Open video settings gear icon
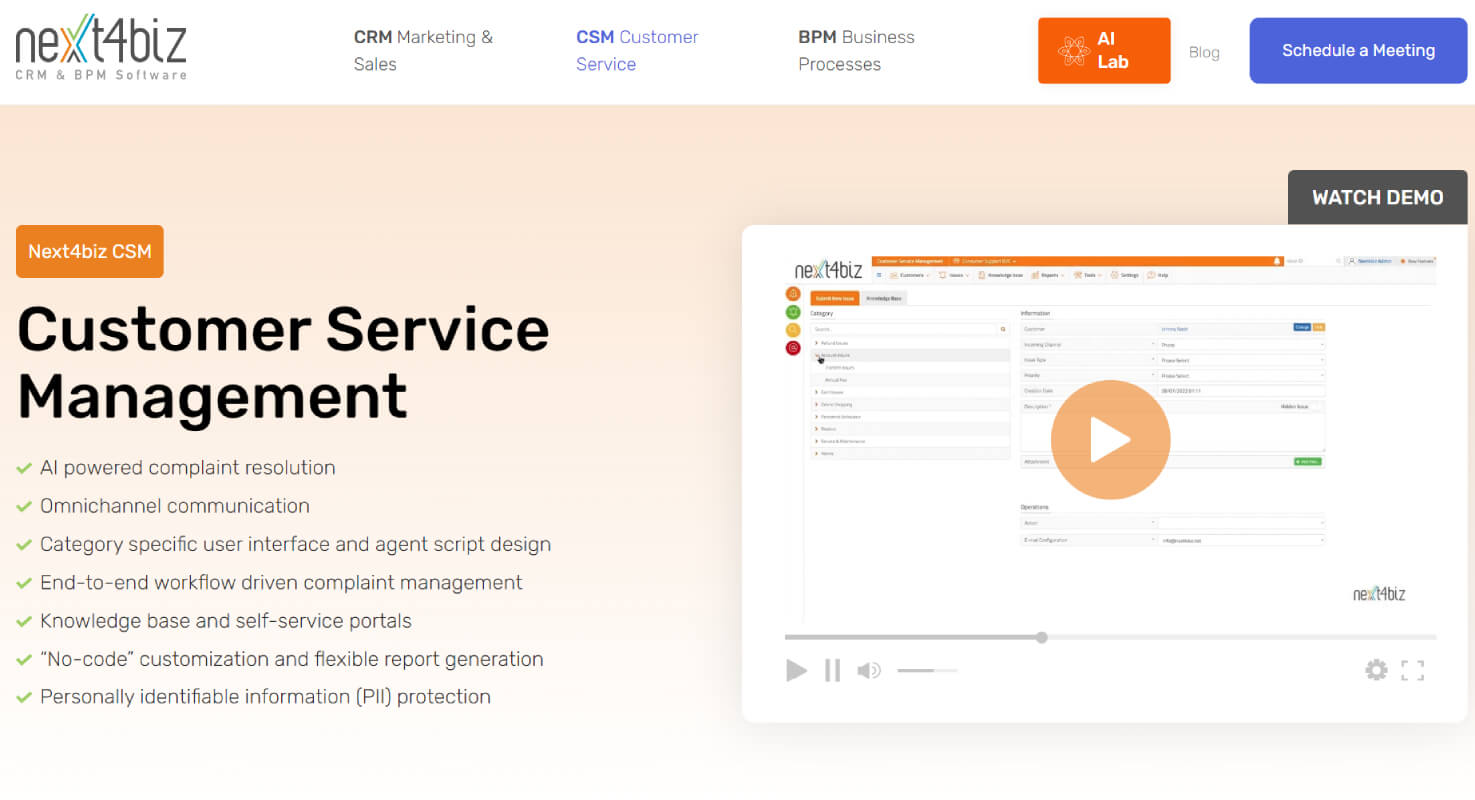 (x=1377, y=670)
